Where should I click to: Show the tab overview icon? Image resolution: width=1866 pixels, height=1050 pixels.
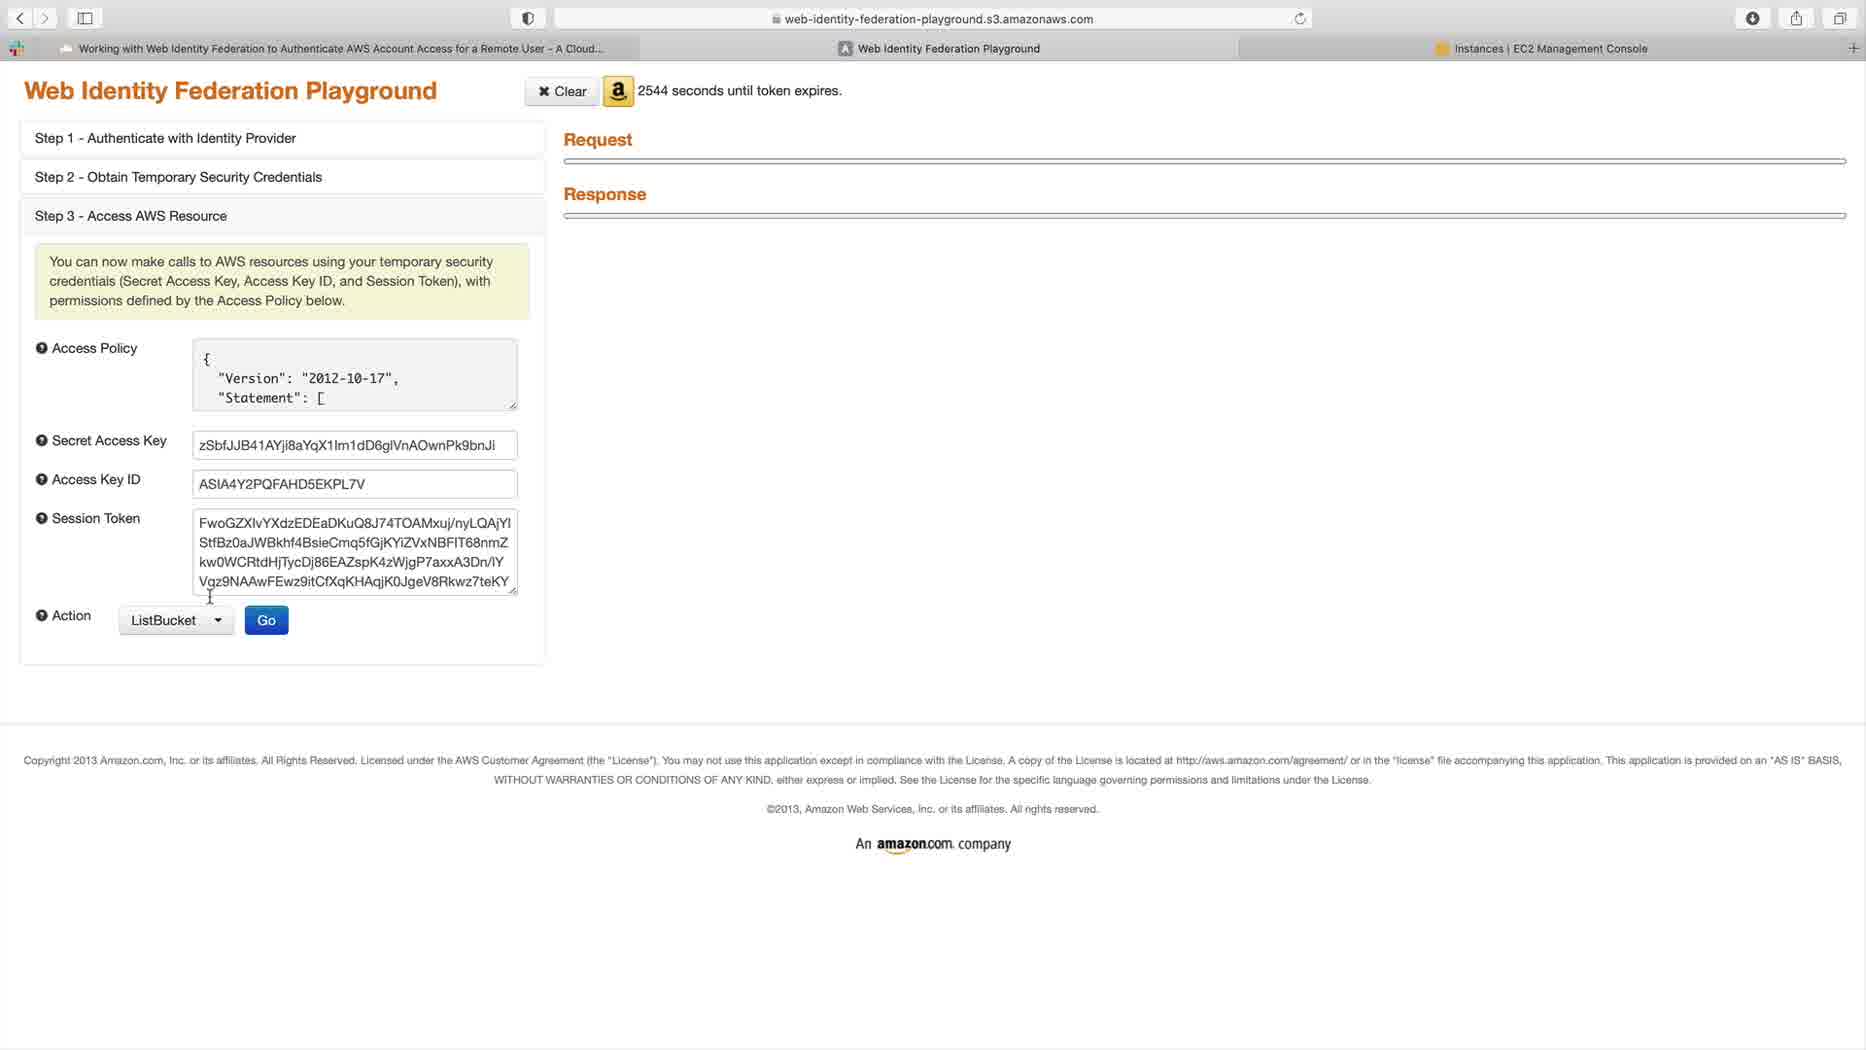(1840, 18)
